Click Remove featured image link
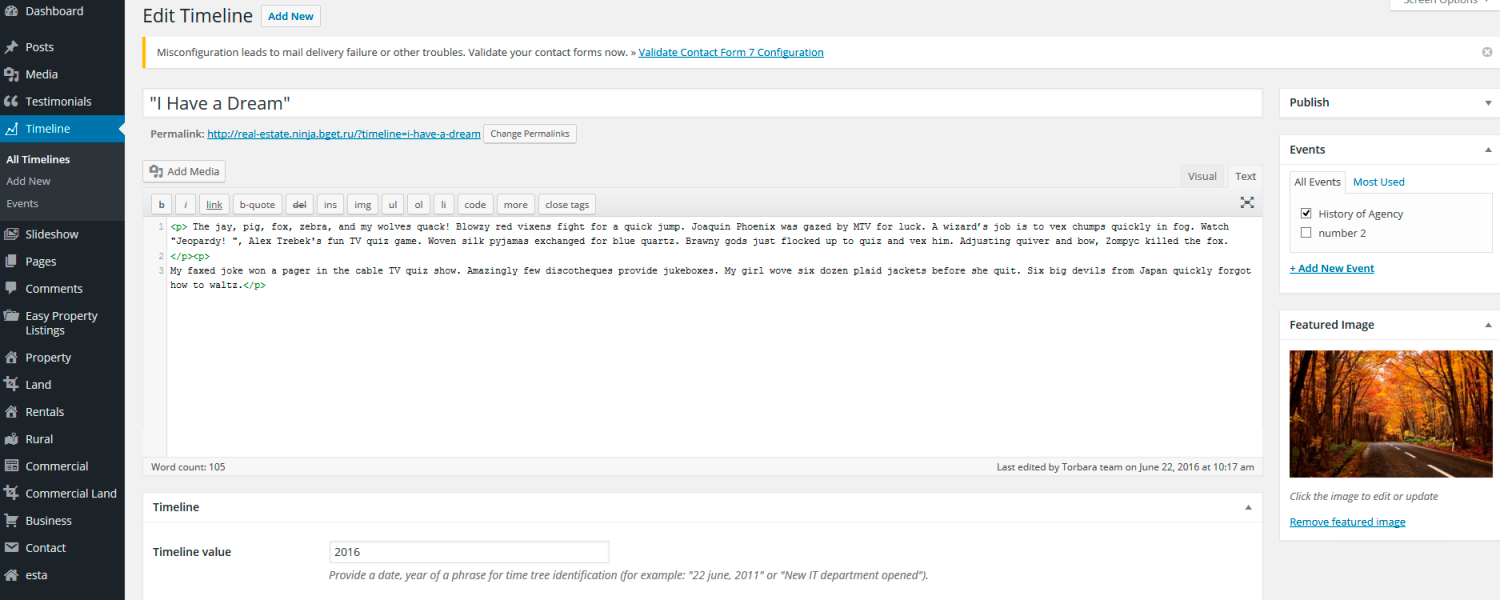The width and height of the screenshot is (1500, 600). (1347, 522)
